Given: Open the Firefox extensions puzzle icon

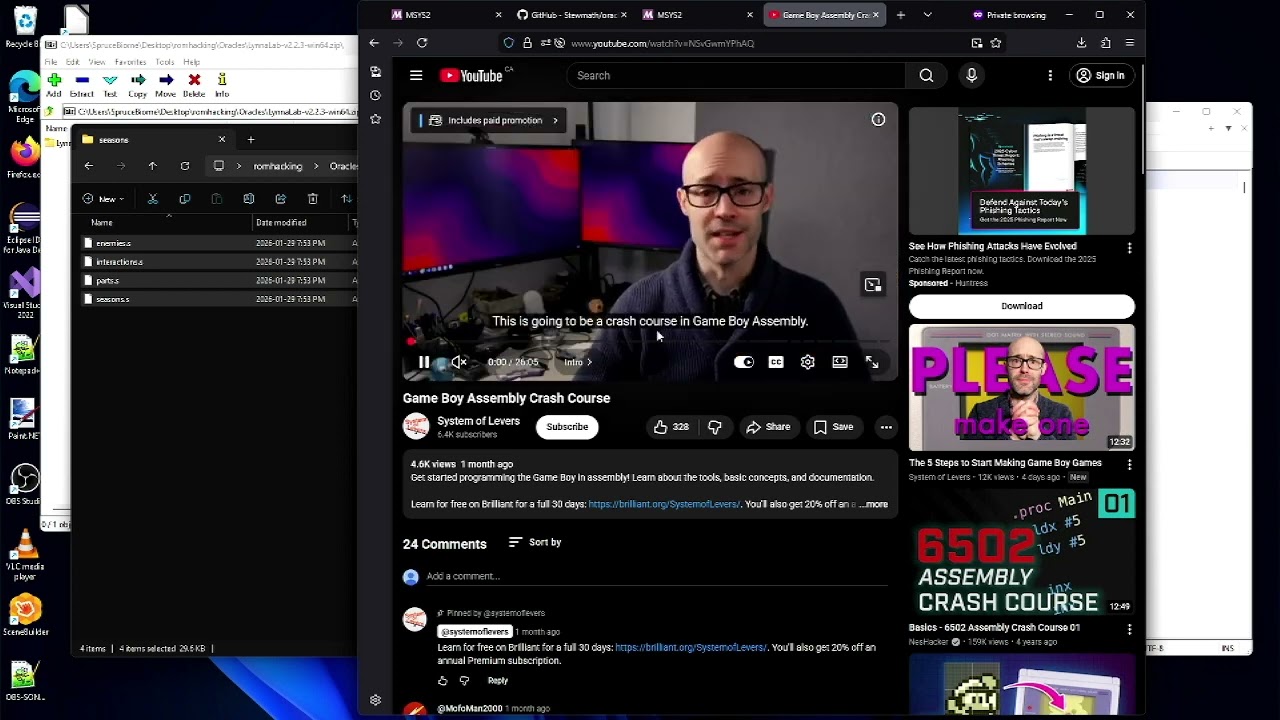Looking at the screenshot, I should click(x=1105, y=43).
